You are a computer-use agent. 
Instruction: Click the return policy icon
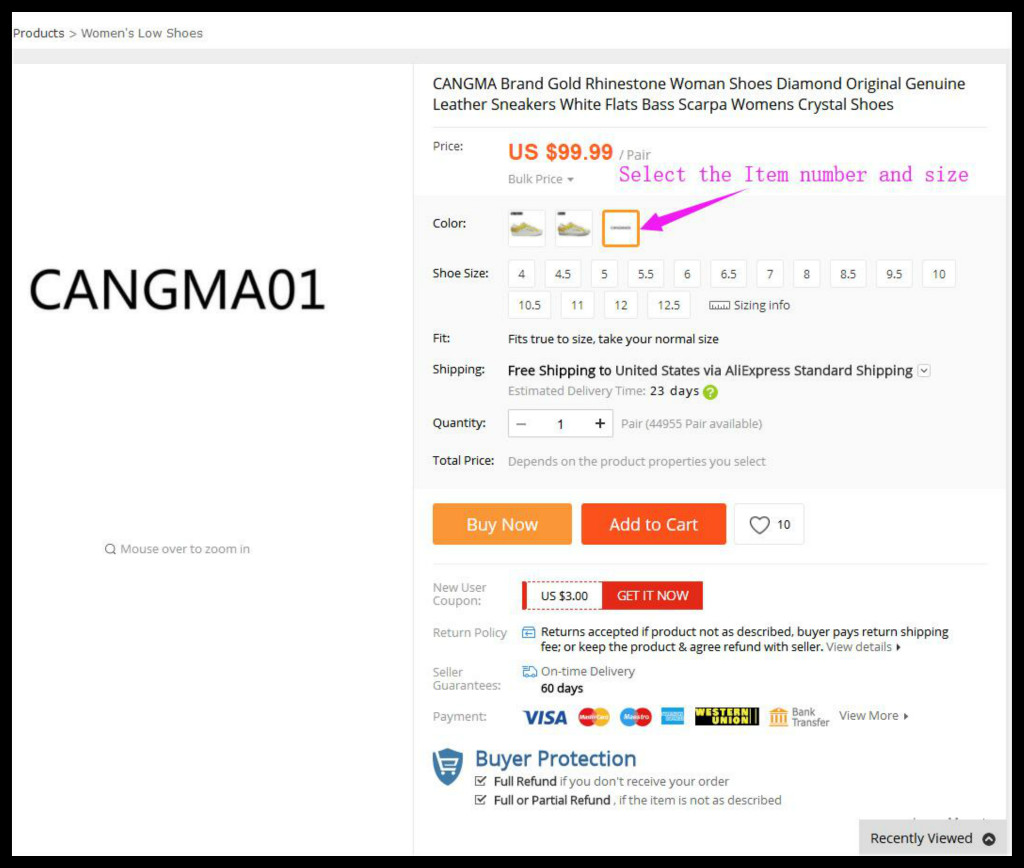[528, 632]
